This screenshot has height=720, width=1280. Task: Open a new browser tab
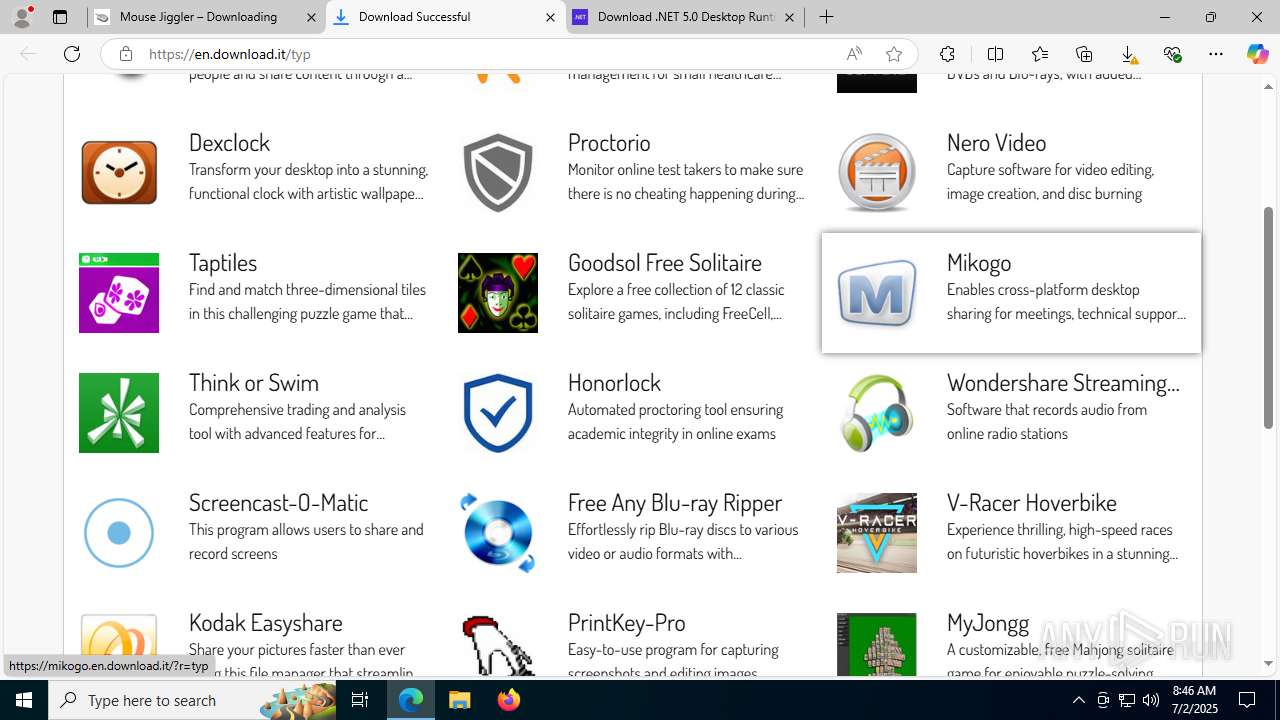pos(826,17)
